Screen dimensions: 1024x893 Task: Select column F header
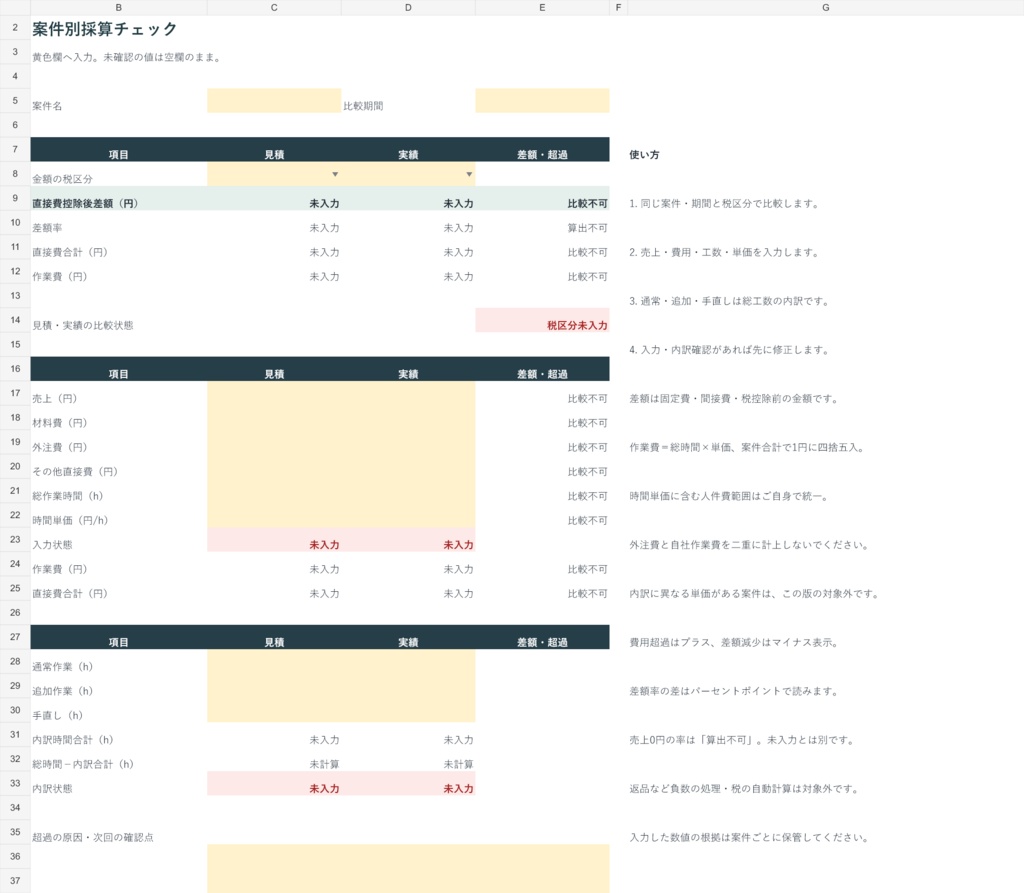coord(618,8)
